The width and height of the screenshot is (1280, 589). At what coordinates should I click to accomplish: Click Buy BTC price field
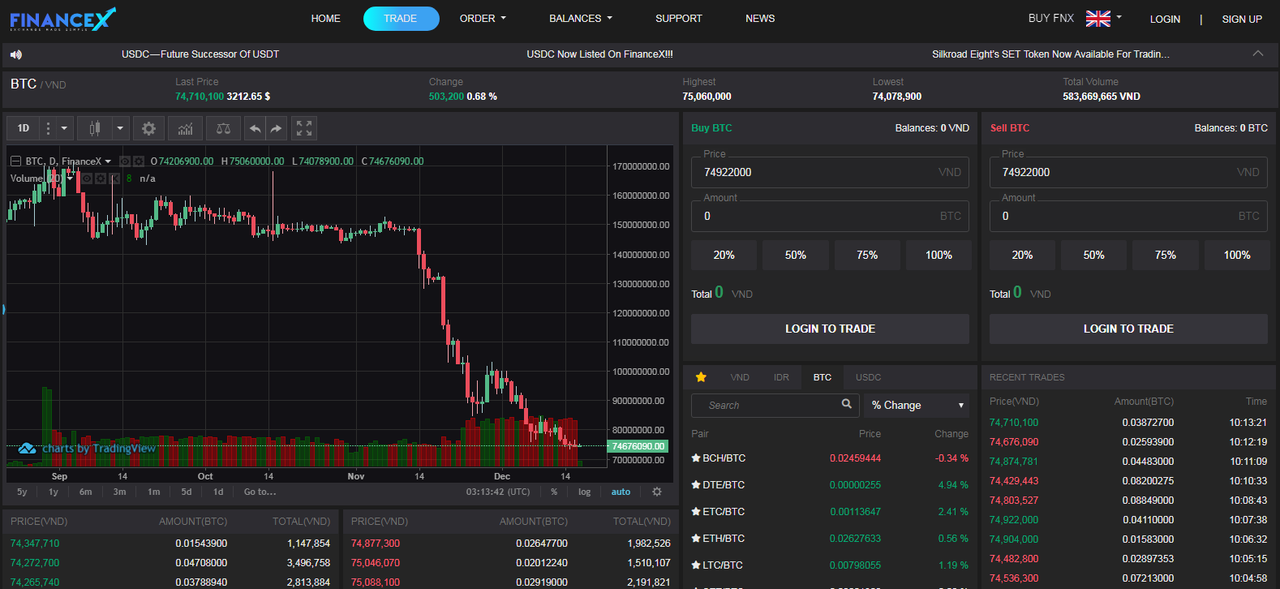pyautogui.click(x=830, y=172)
